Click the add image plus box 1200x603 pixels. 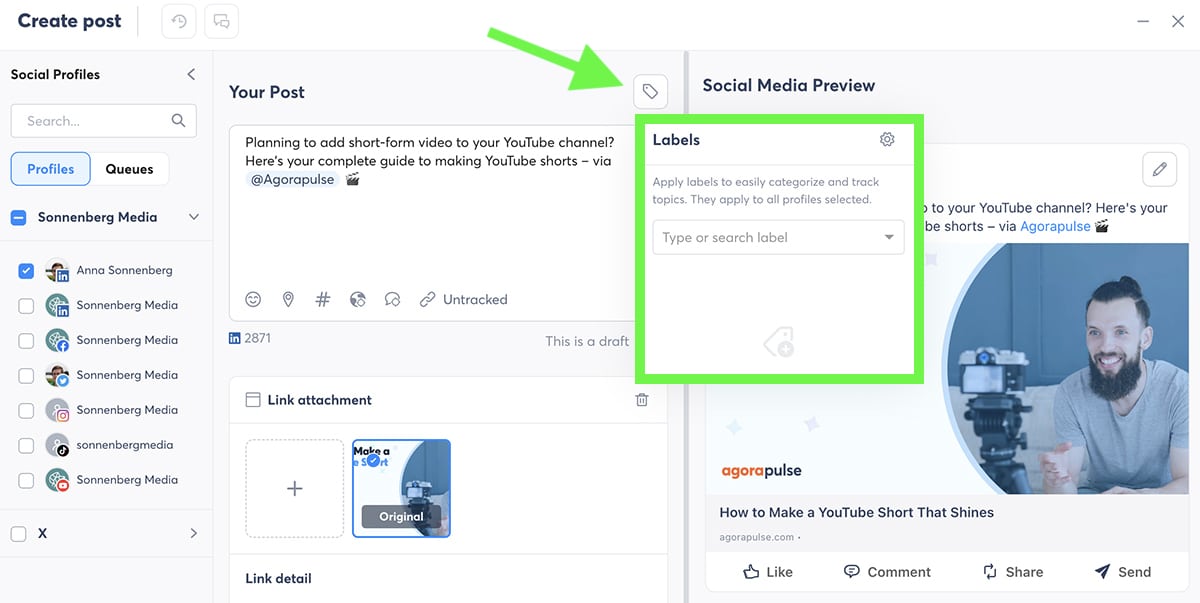pos(295,489)
